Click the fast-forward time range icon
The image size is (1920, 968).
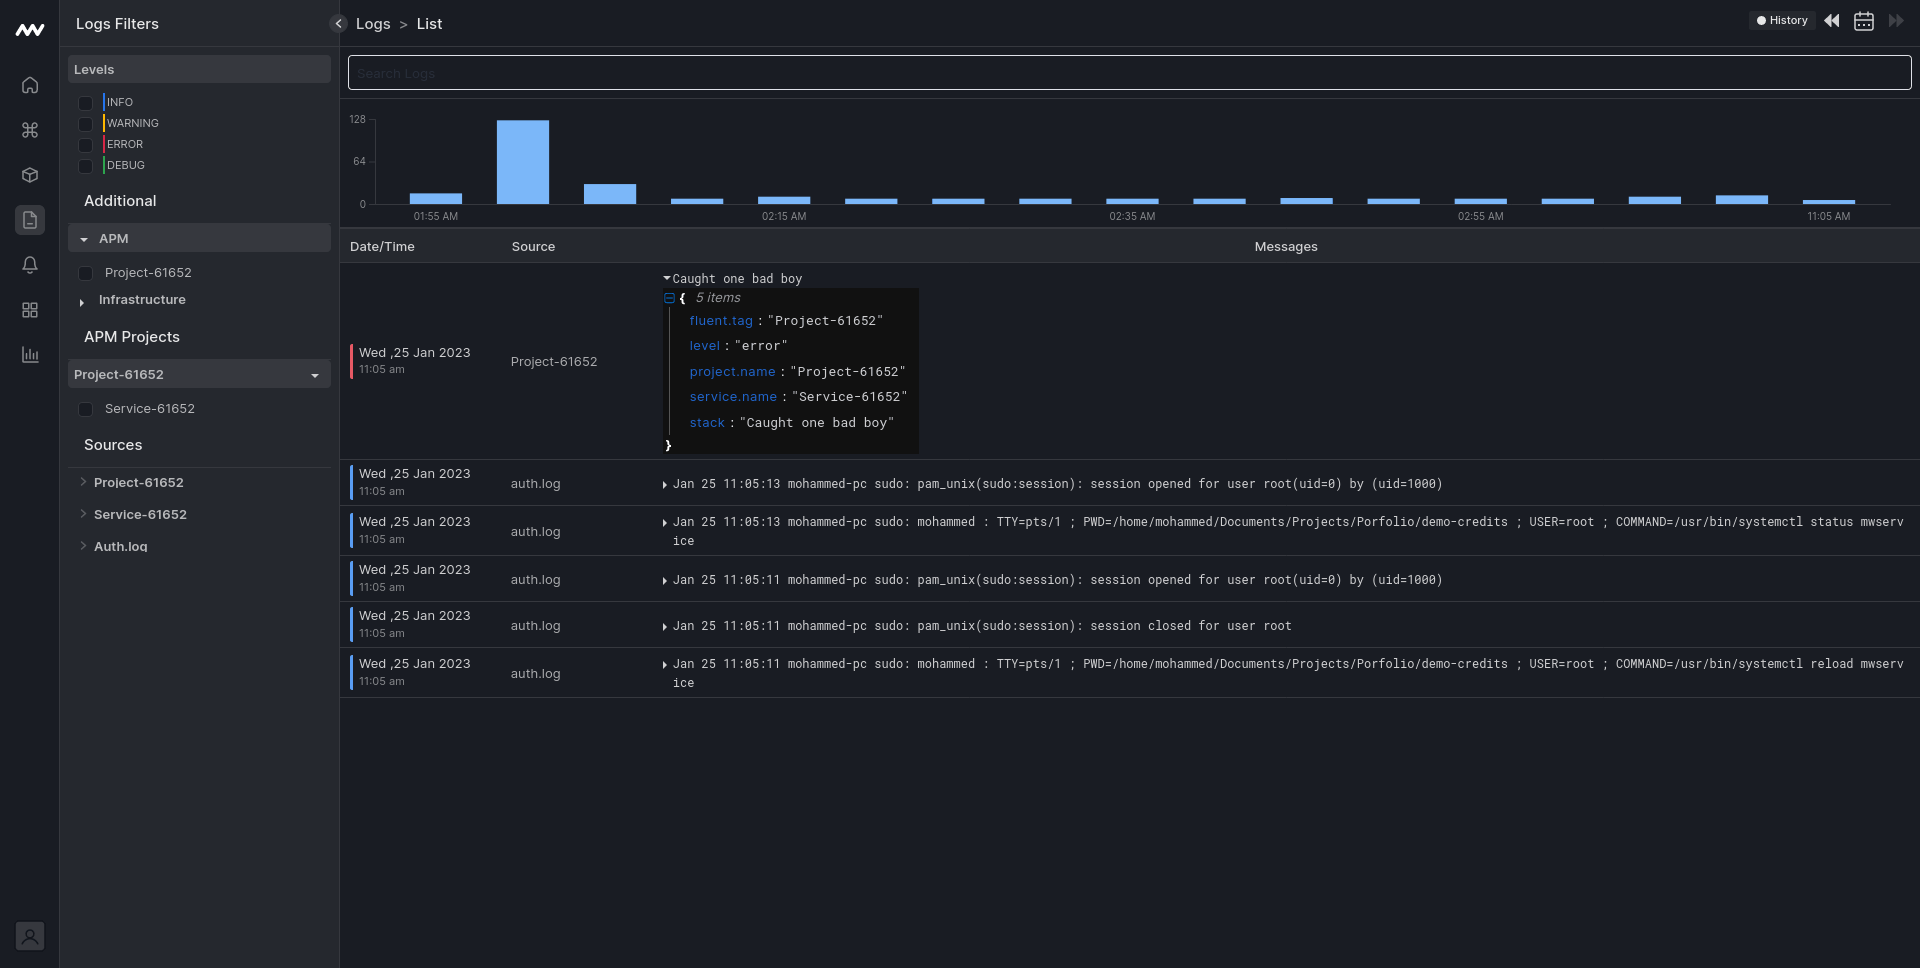(x=1896, y=21)
